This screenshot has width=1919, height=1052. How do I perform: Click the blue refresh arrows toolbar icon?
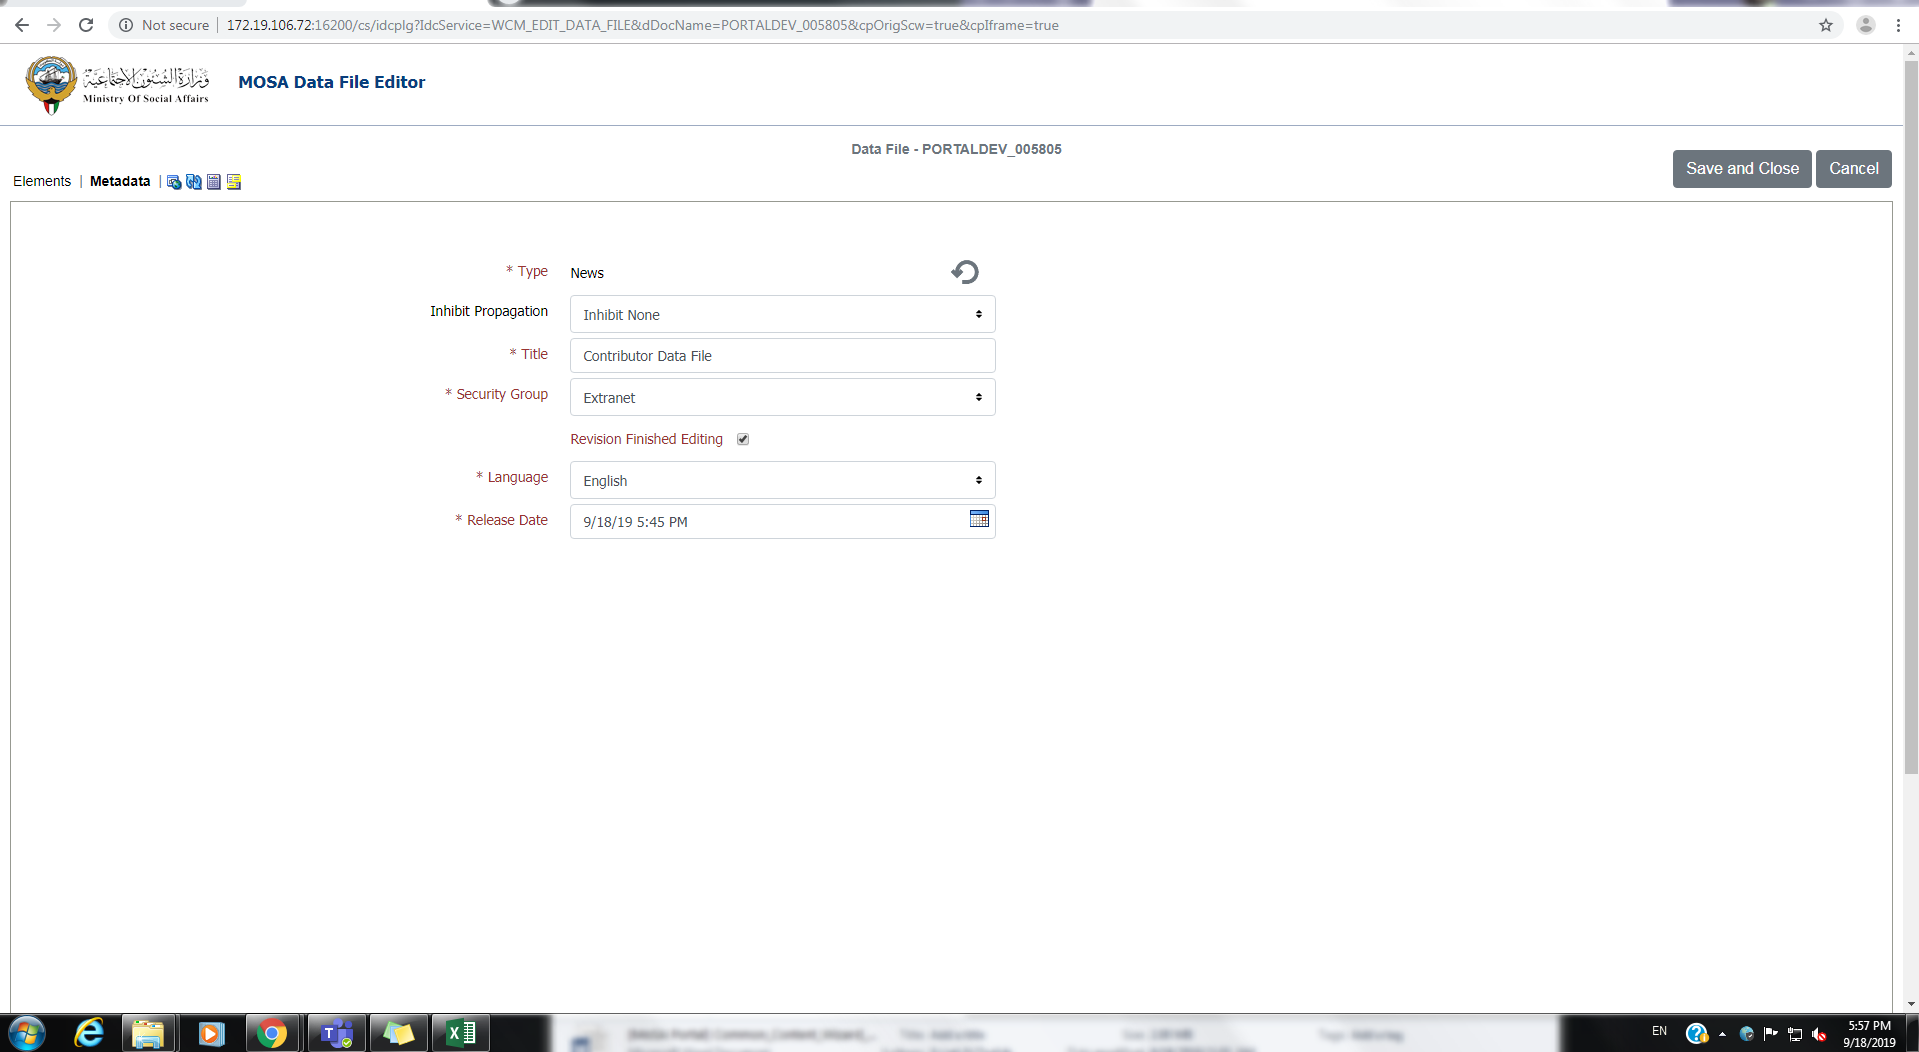[194, 182]
